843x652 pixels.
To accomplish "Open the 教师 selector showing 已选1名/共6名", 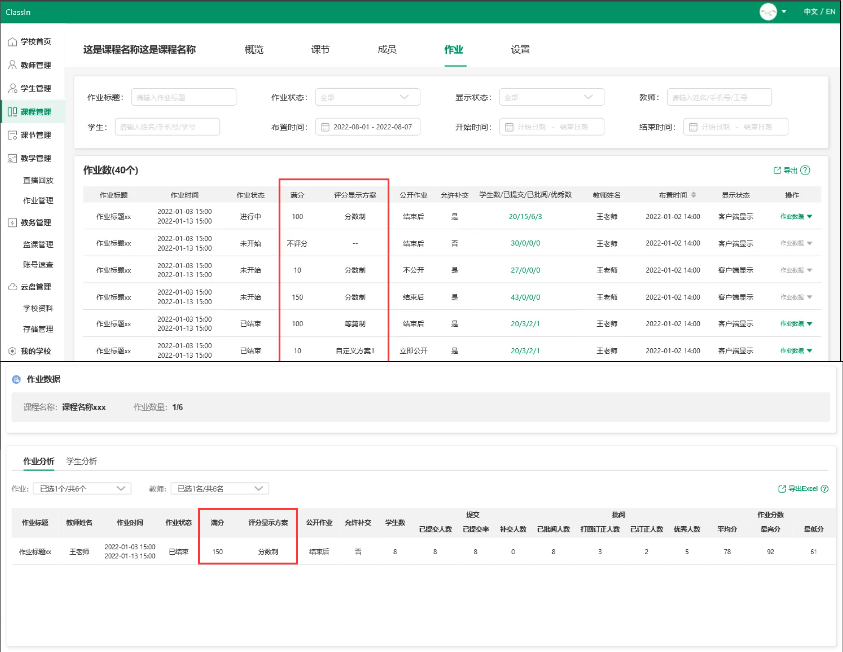I will point(219,489).
